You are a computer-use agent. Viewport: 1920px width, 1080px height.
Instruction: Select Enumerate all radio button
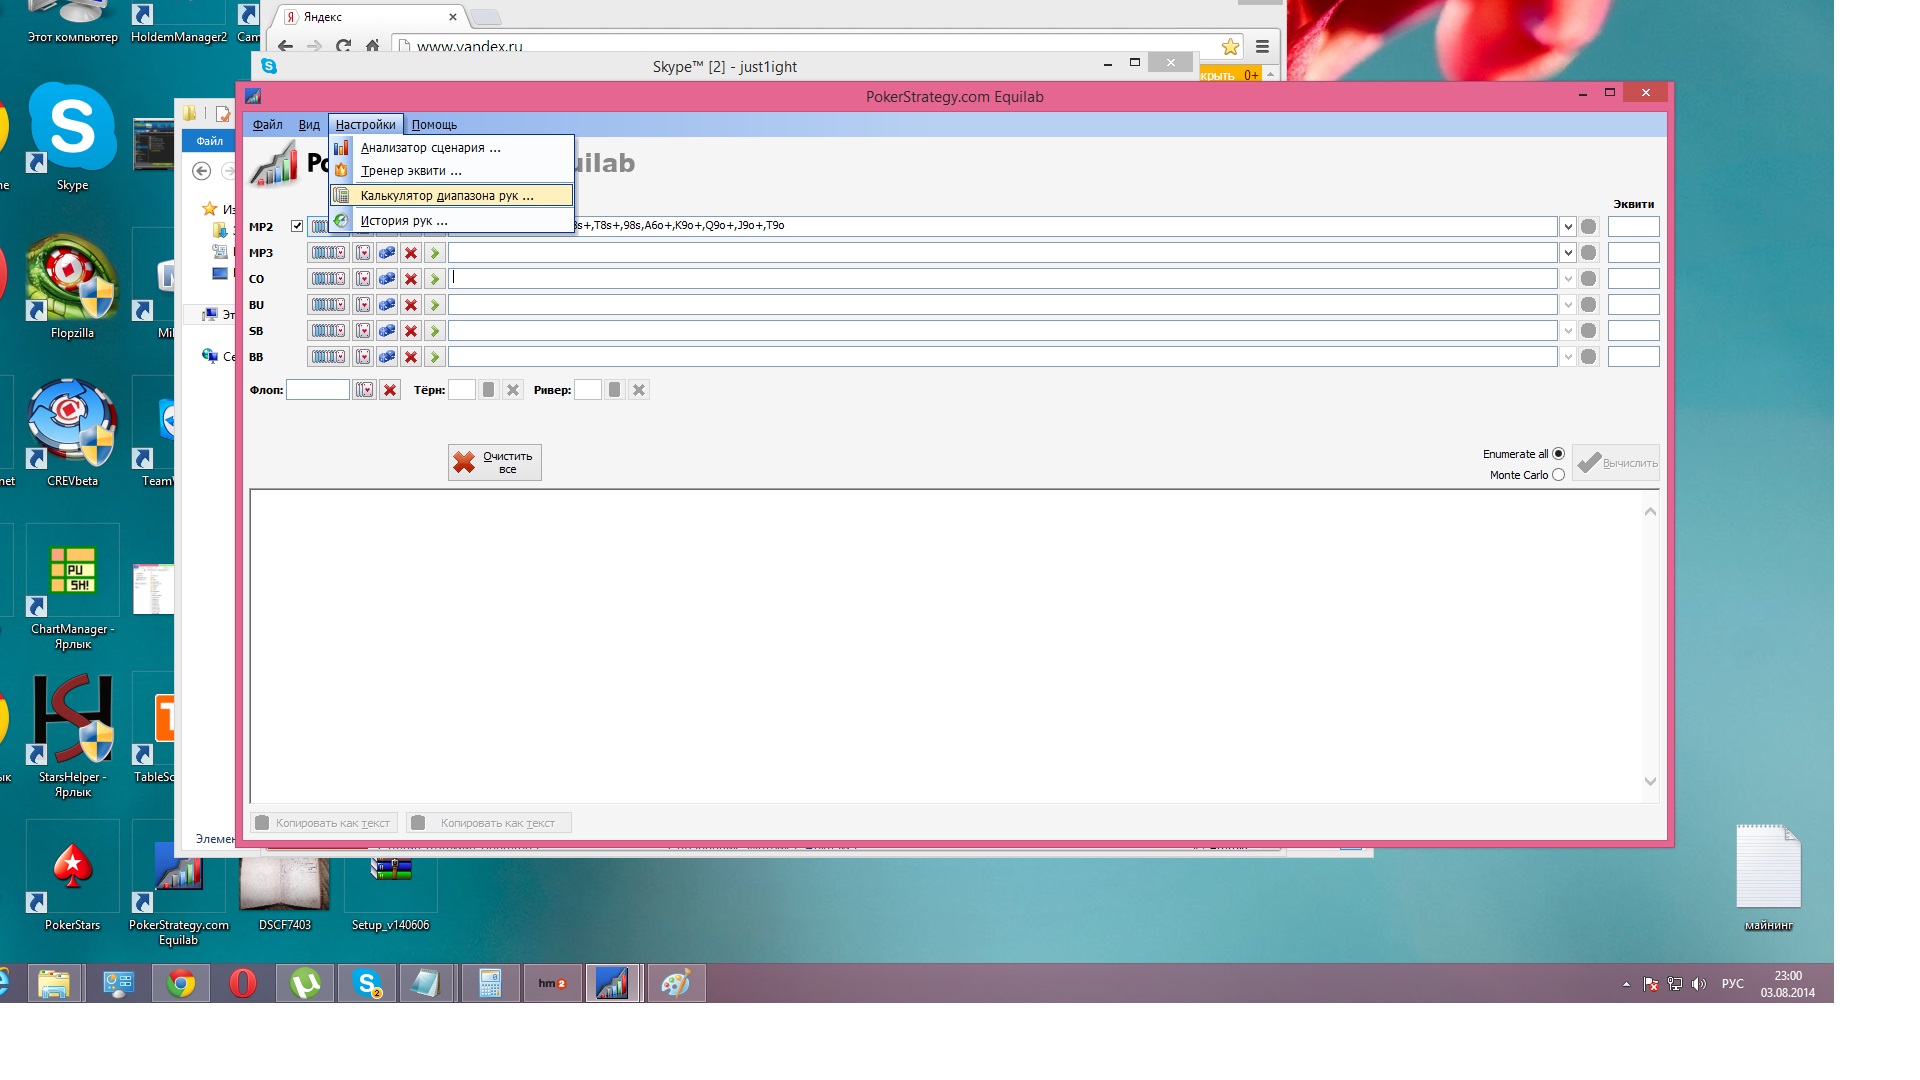pyautogui.click(x=1558, y=454)
